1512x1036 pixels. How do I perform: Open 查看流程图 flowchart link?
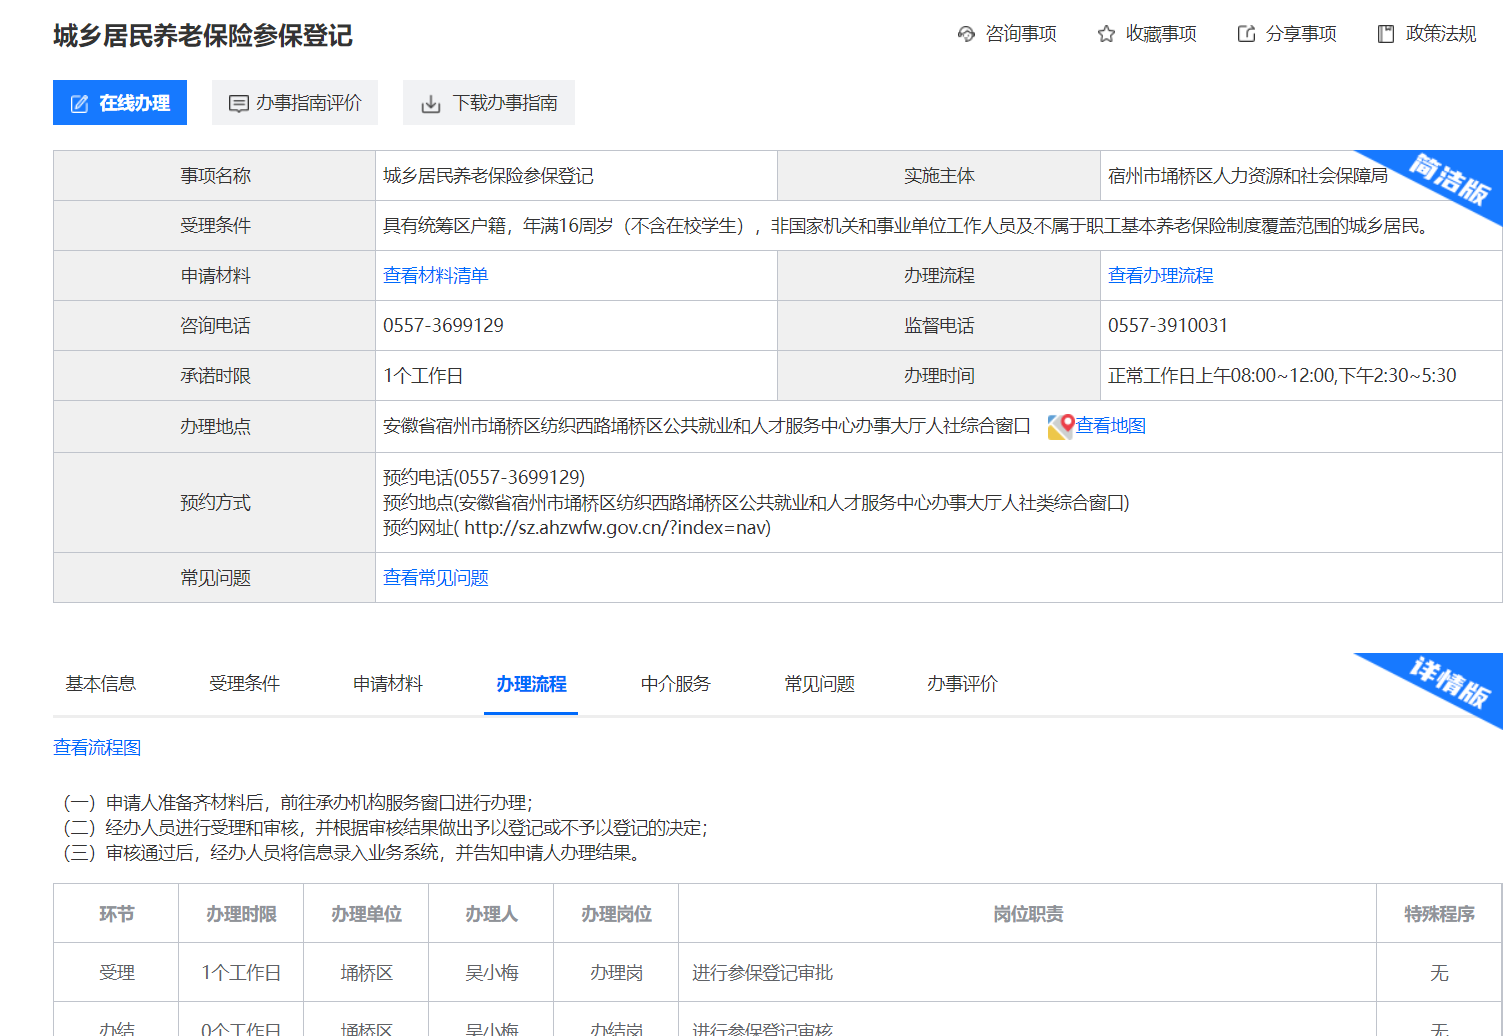click(97, 748)
